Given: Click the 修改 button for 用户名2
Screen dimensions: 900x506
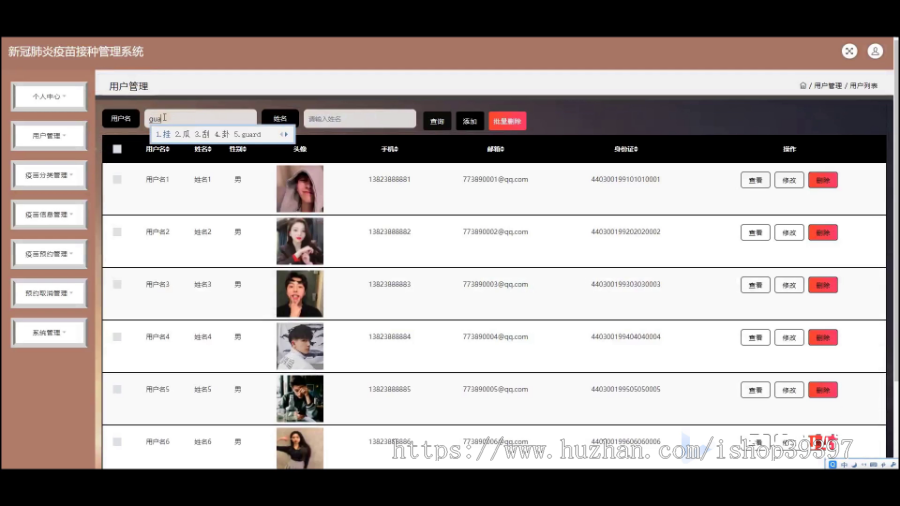Looking at the screenshot, I should (x=789, y=232).
